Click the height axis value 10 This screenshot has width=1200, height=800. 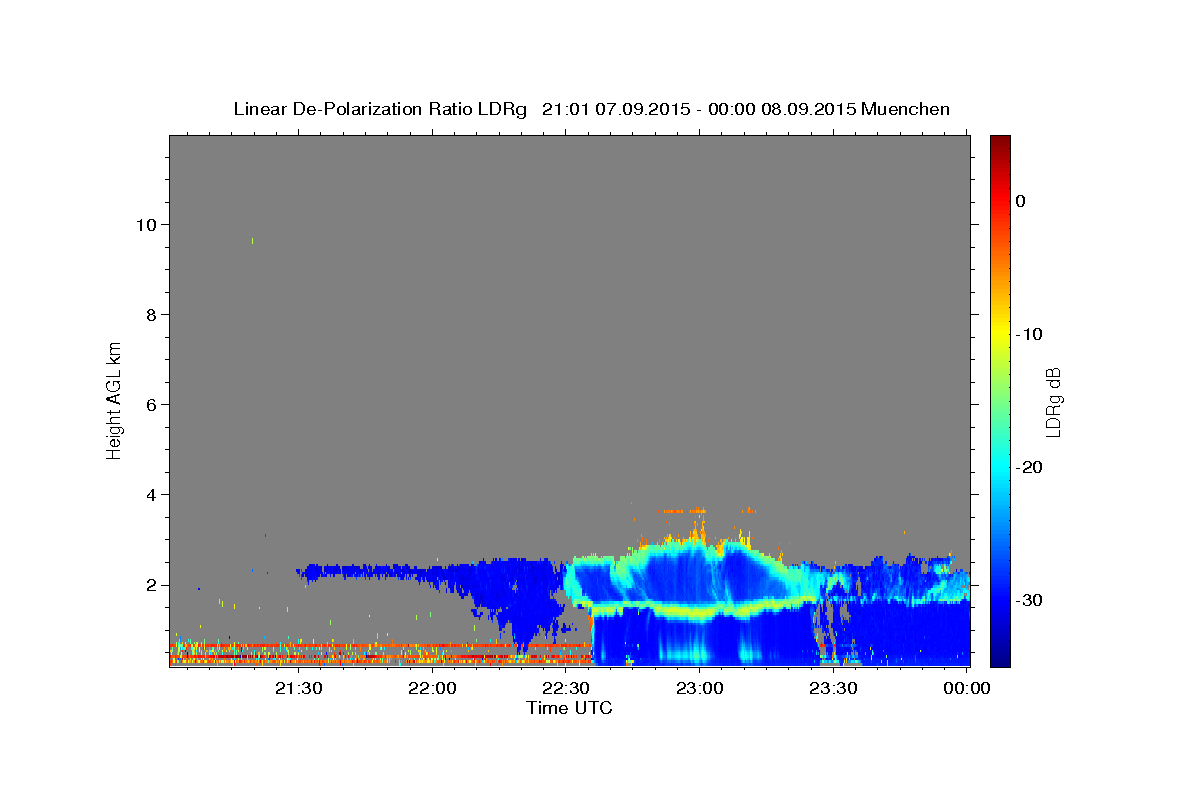145,224
